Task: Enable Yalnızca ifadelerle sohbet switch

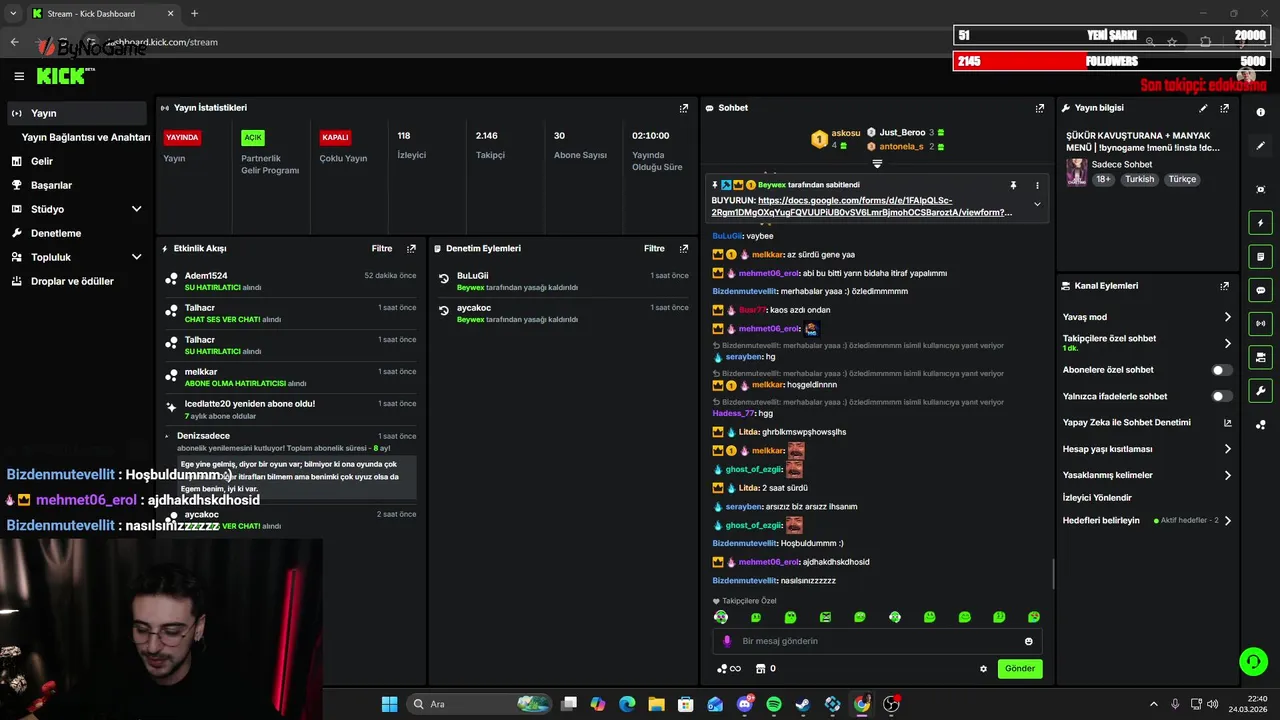Action: click(x=1220, y=396)
